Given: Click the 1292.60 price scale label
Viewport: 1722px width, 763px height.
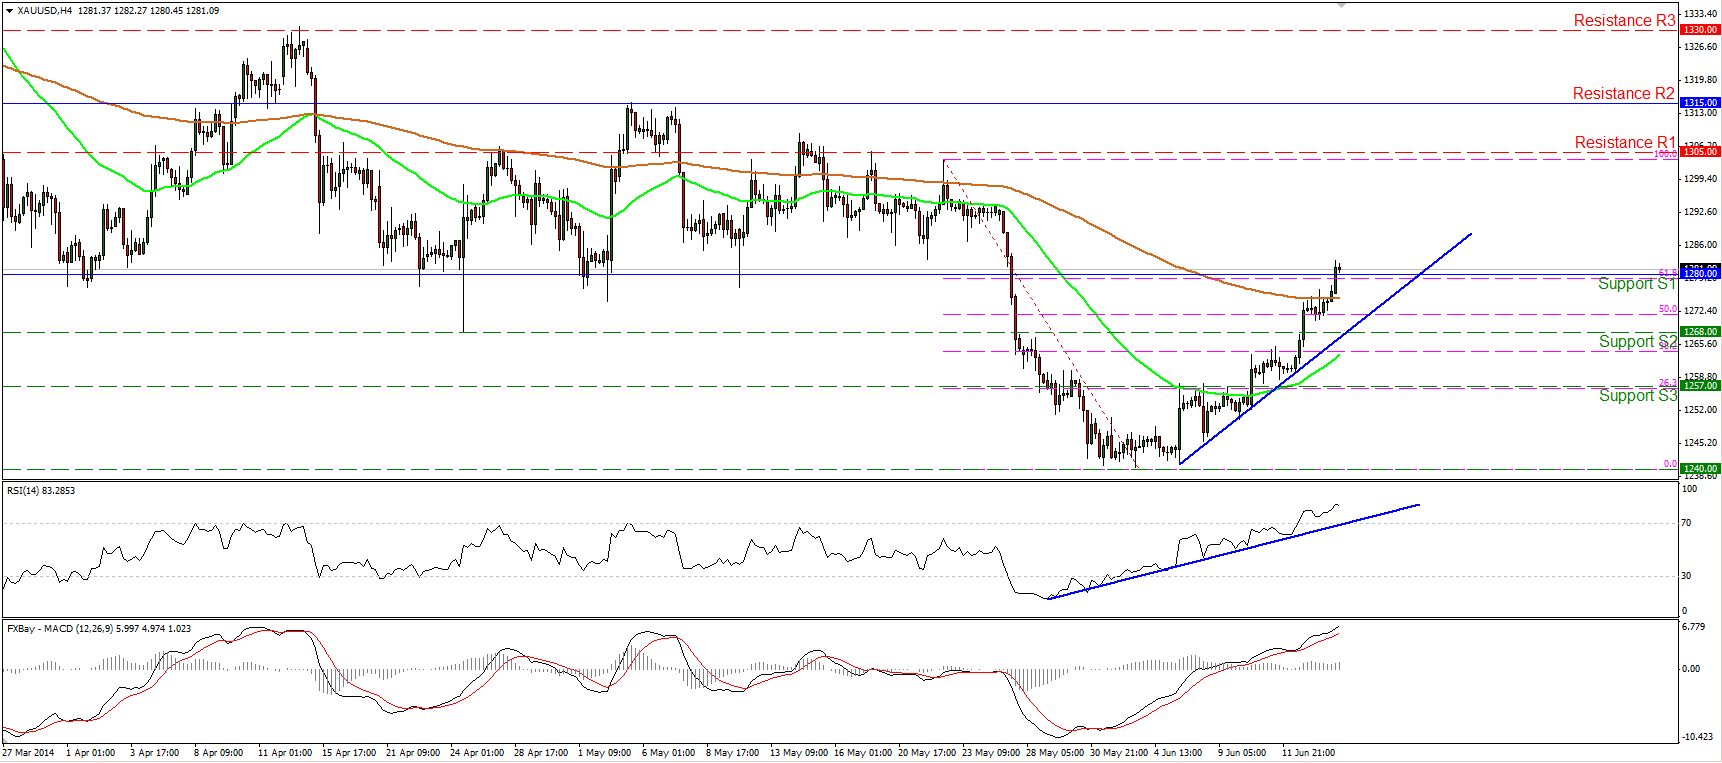Looking at the screenshot, I should pyautogui.click(x=1701, y=212).
